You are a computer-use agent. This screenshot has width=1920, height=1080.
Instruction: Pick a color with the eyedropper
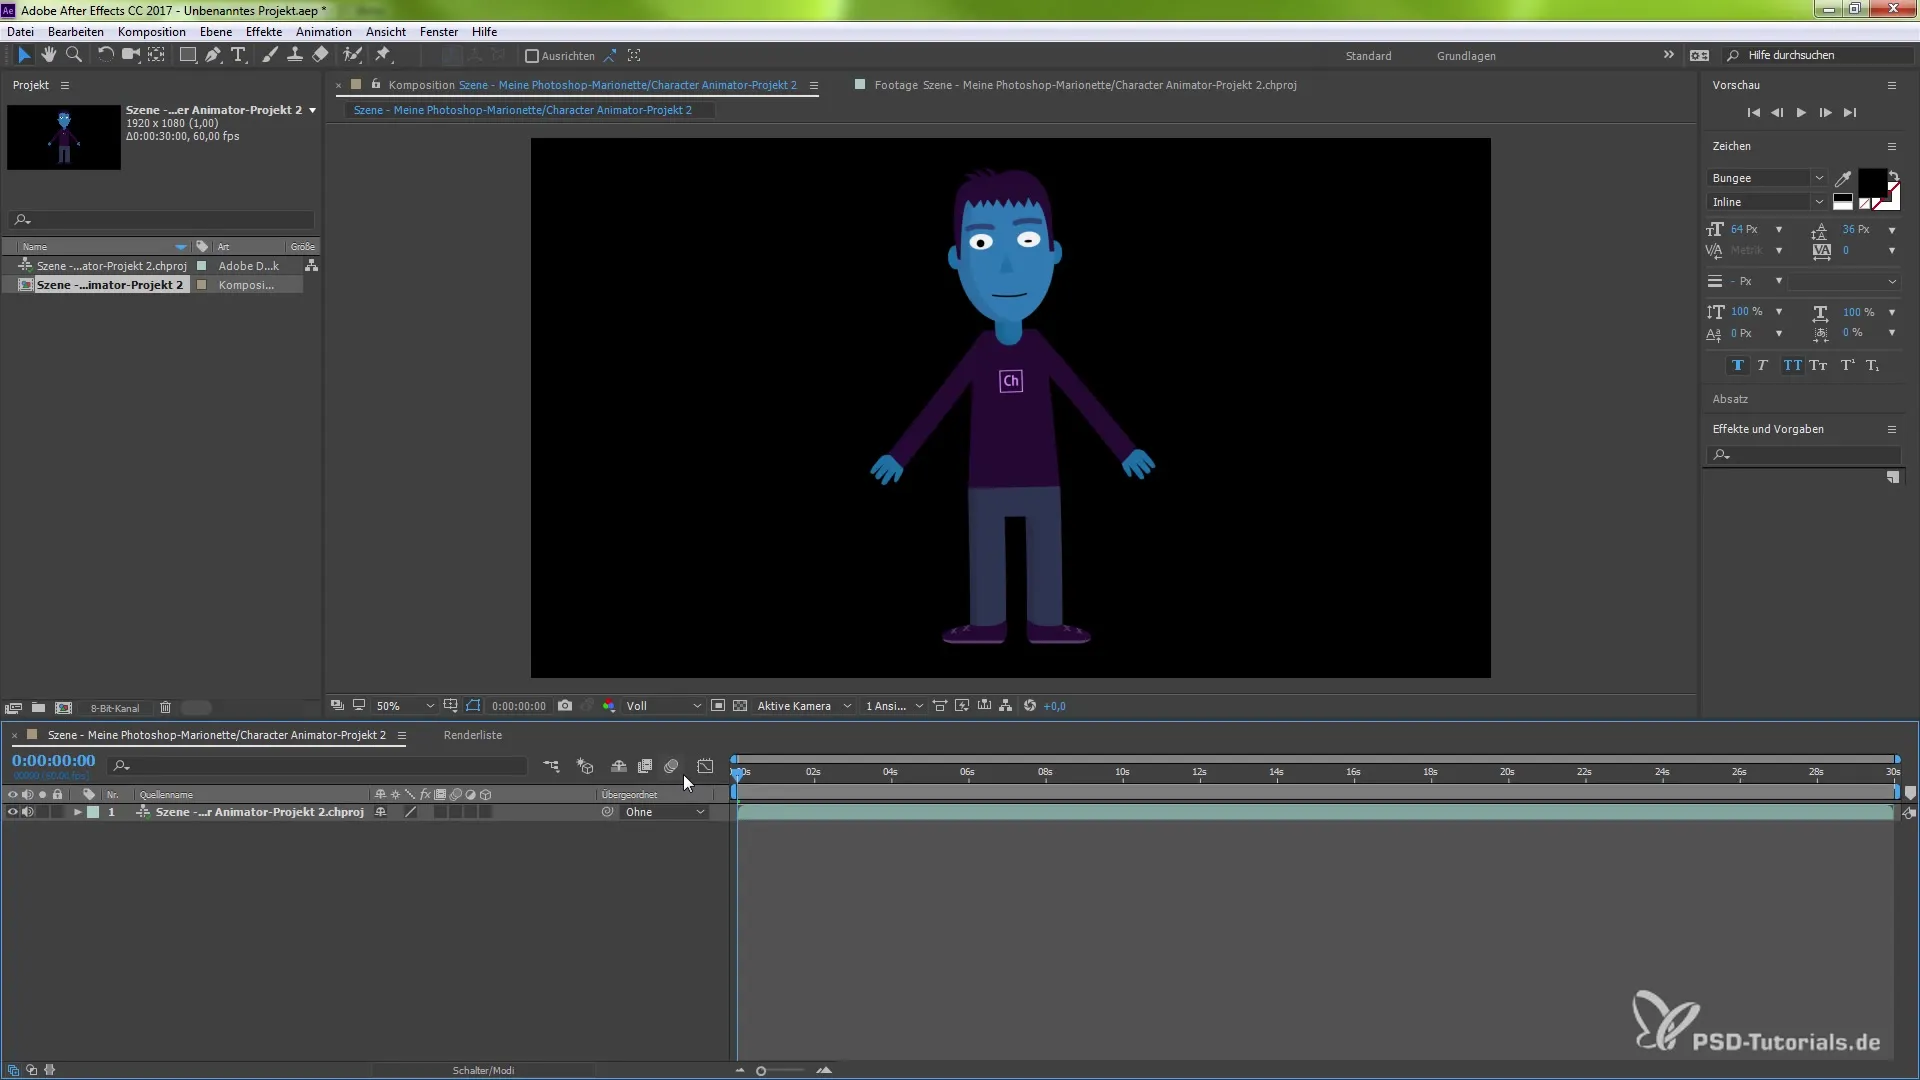pos(1843,179)
